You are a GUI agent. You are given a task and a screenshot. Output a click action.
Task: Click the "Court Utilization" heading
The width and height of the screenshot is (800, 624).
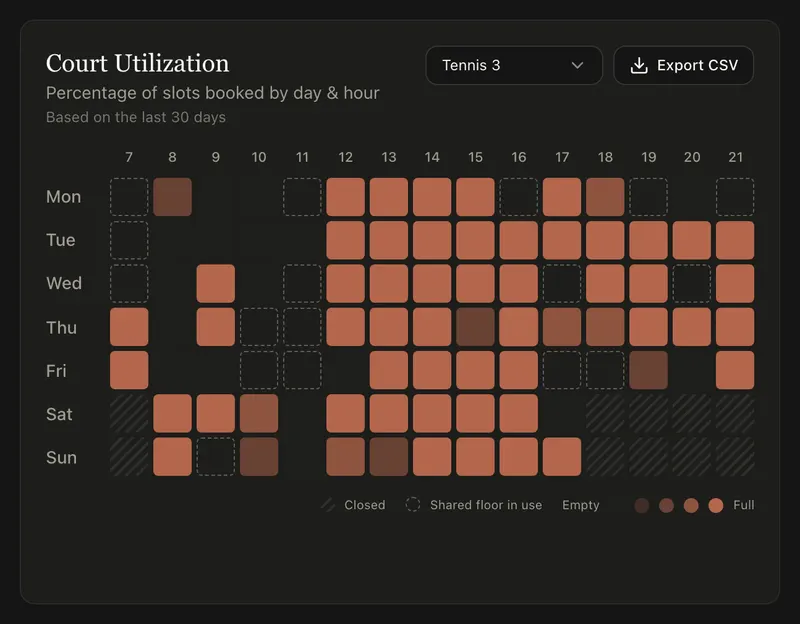click(137, 64)
